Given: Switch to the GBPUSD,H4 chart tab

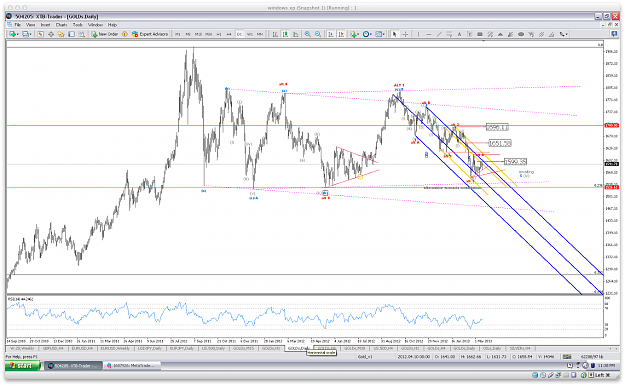Looking at the screenshot, I should pyautogui.click(x=53, y=348).
